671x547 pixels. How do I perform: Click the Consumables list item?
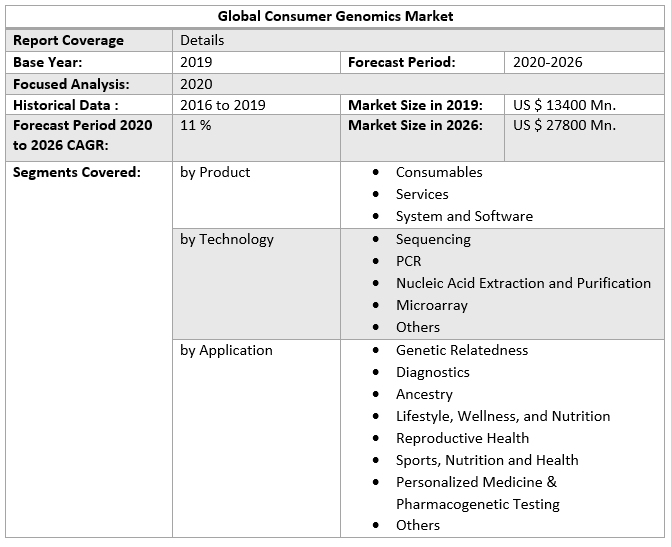coord(439,172)
